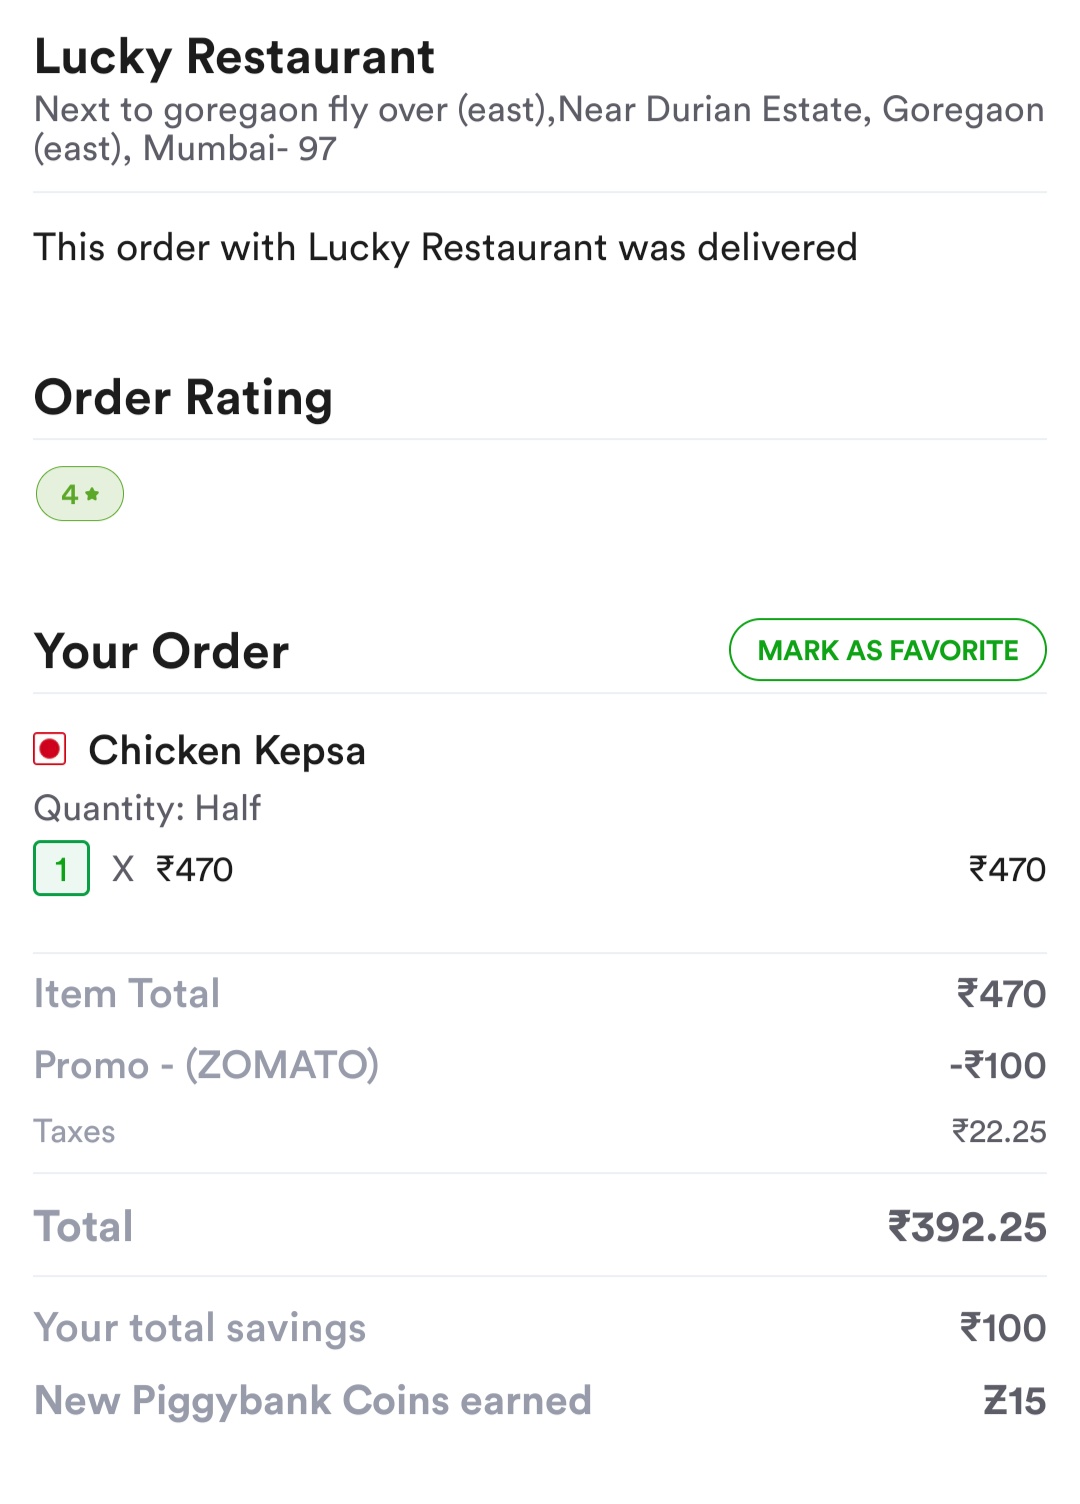This screenshot has width=1080, height=1504.
Task: Click the 4-star order rating badge
Action: coord(80,494)
